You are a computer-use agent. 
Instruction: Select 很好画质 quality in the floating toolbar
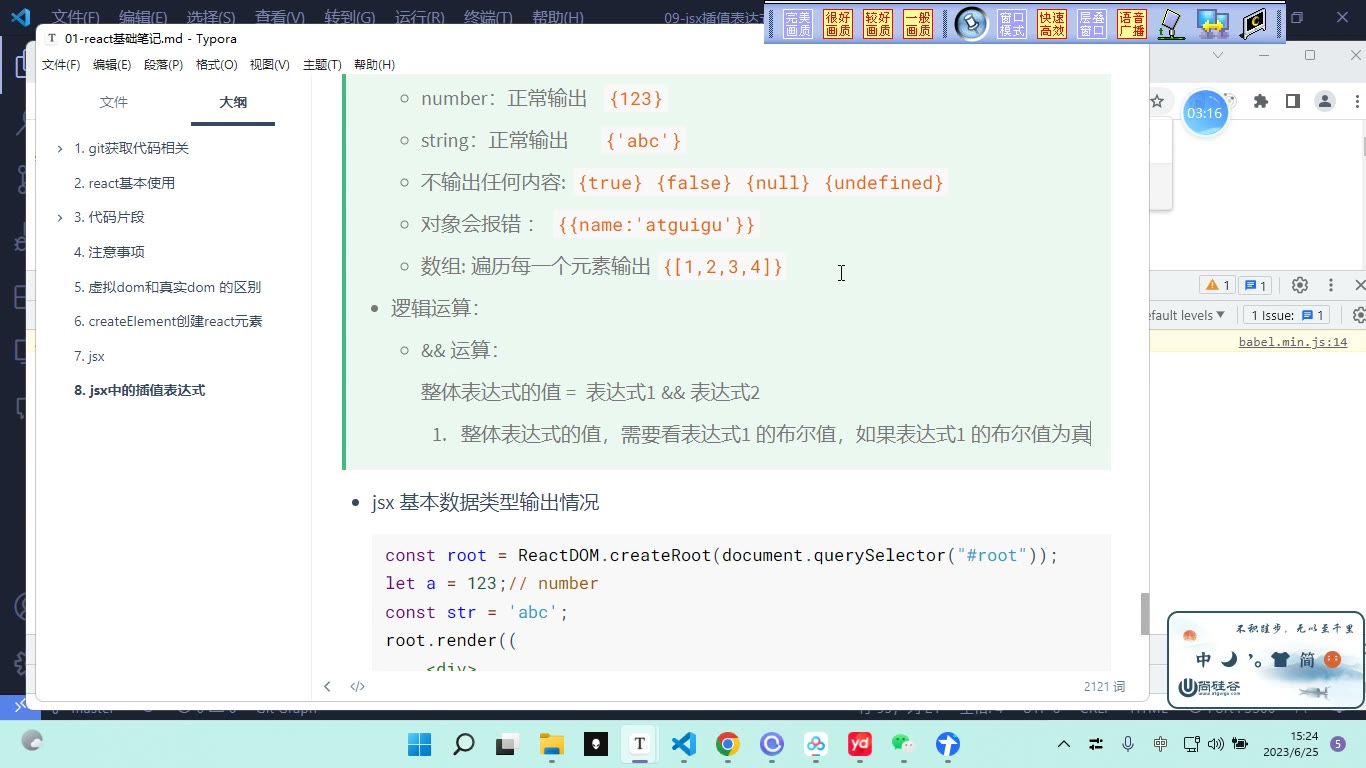pos(838,24)
